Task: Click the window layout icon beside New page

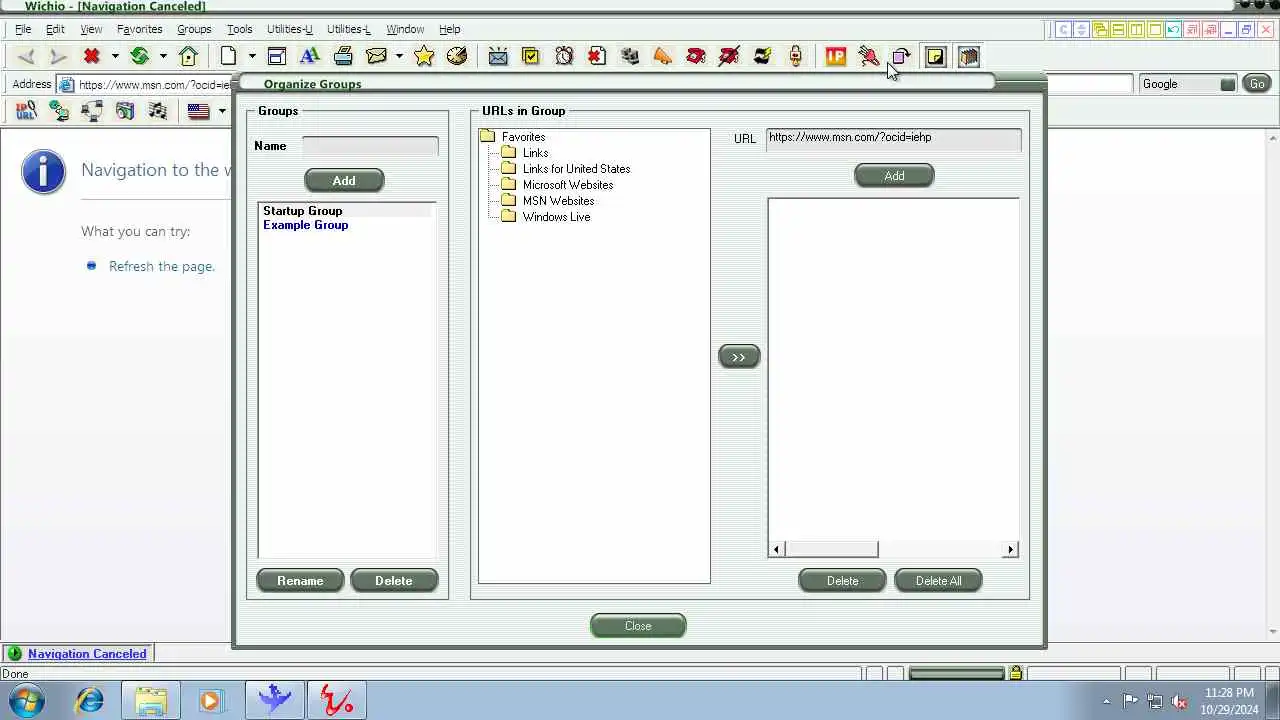Action: [277, 57]
